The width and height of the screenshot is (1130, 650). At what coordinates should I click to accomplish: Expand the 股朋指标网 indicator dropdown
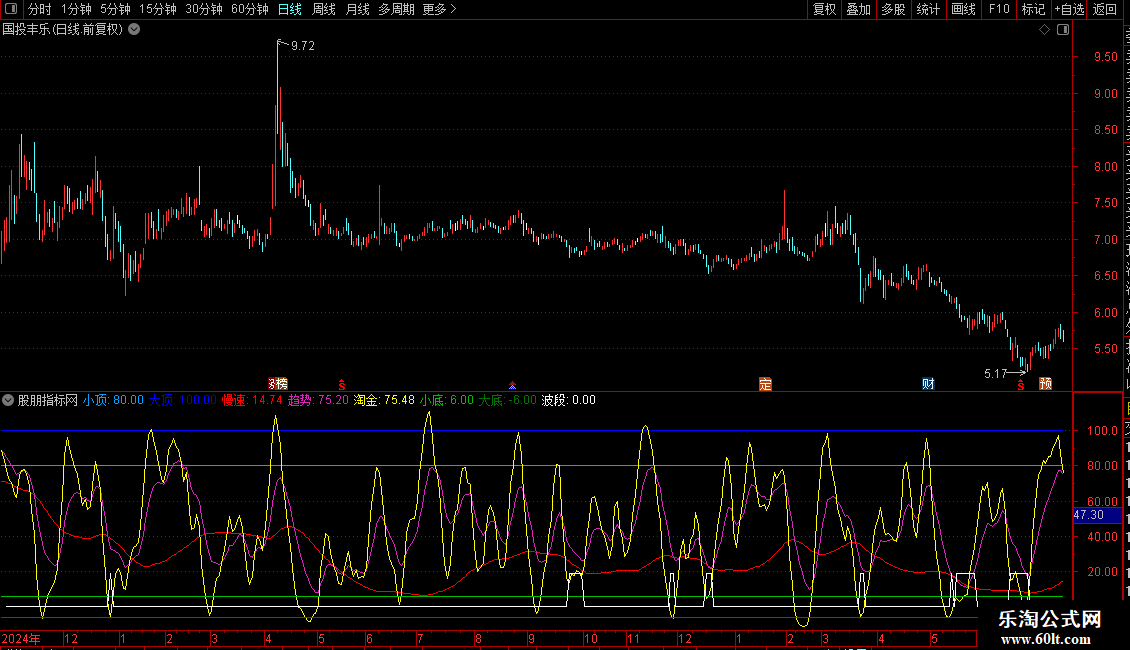8,400
